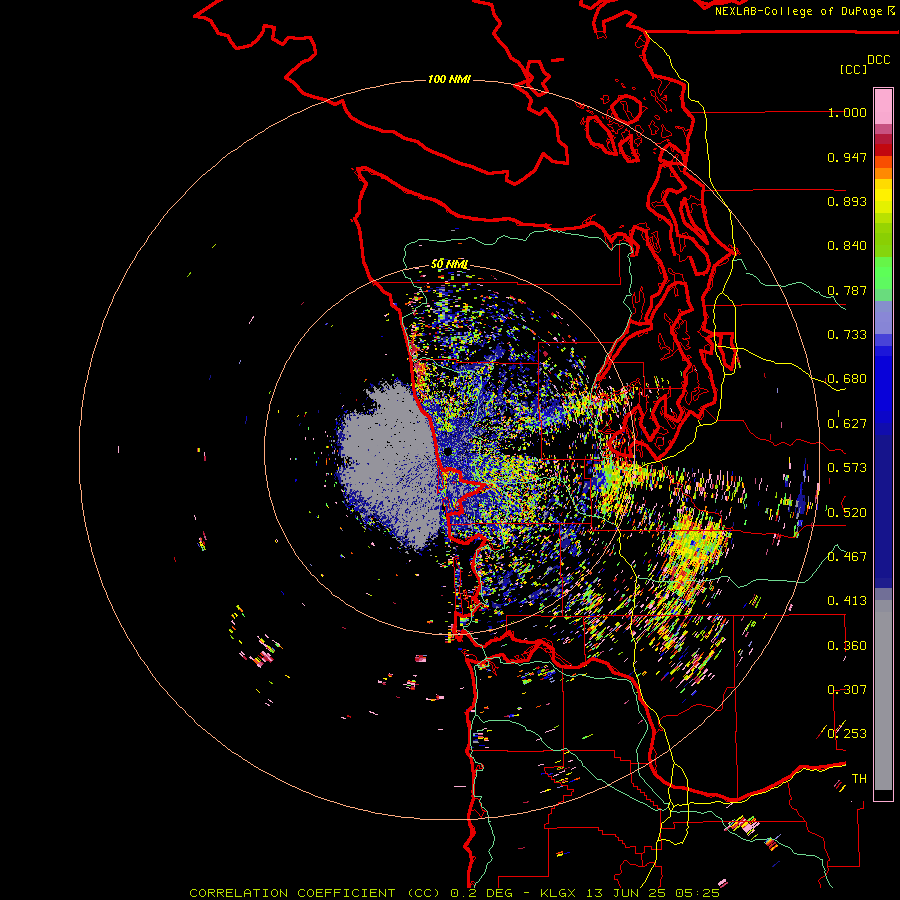The width and height of the screenshot is (900, 900).
Task: Click the DCC product label
Action: tap(878, 60)
